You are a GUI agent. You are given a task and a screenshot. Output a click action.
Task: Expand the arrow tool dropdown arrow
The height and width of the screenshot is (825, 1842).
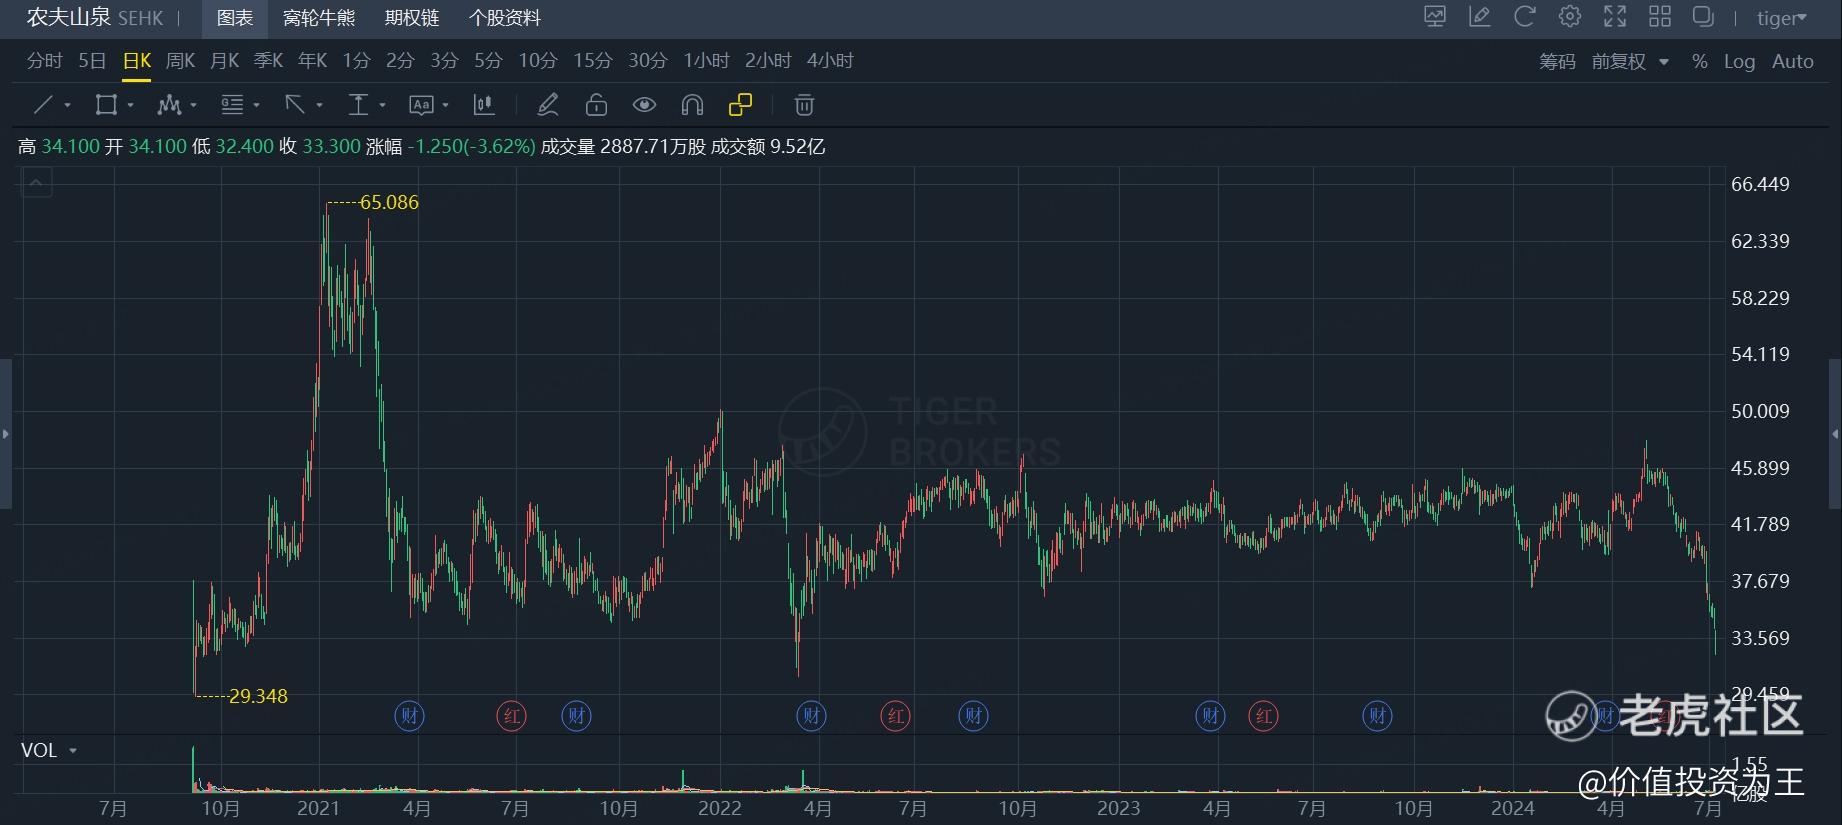[x=320, y=105]
